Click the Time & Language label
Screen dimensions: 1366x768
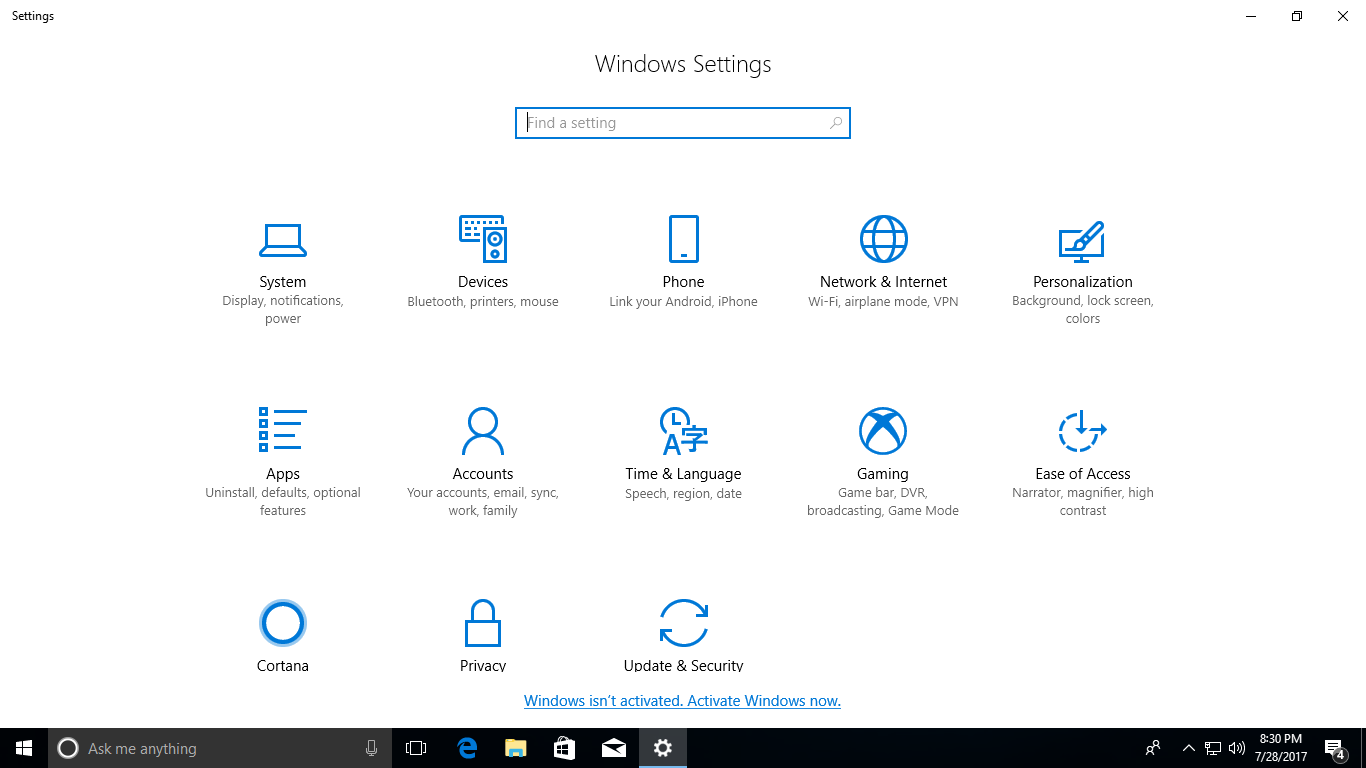pyautogui.click(x=683, y=474)
